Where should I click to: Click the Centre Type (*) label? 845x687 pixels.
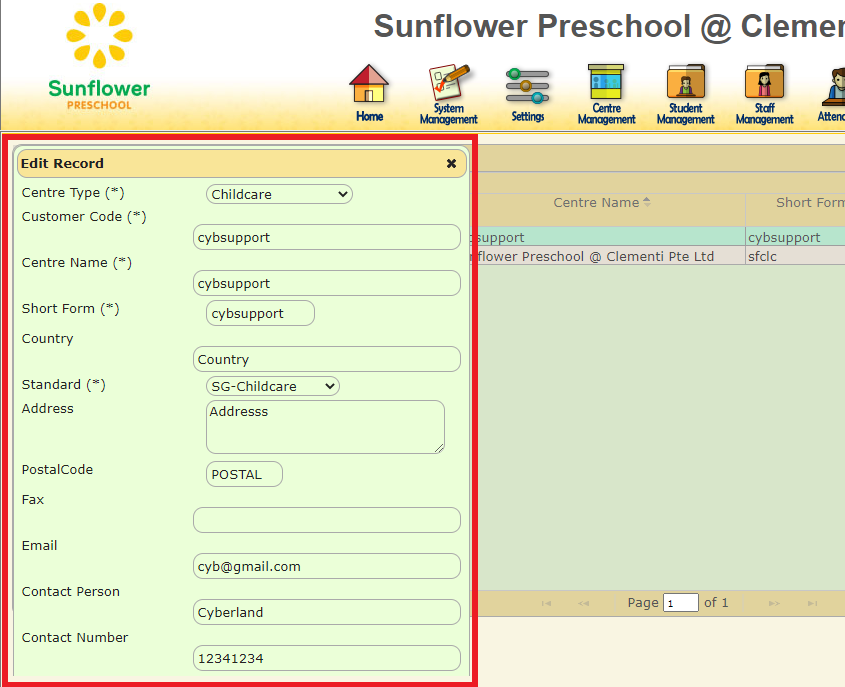pyautogui.click(x=73, y=192)
